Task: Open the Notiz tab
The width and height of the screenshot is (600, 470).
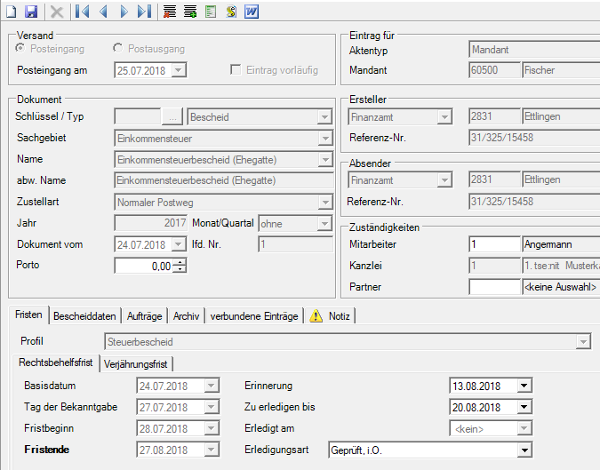Action: coord(331,316)
